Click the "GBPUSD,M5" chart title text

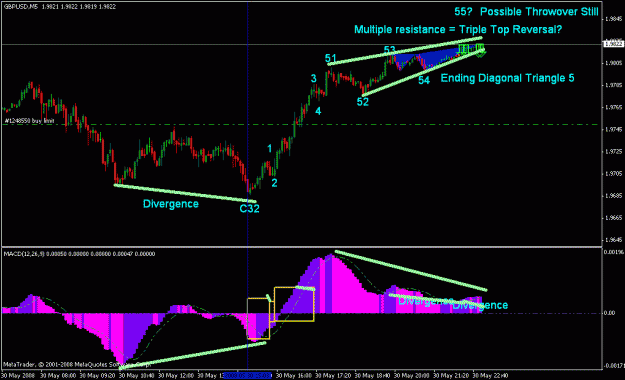[x=21, y=7]
